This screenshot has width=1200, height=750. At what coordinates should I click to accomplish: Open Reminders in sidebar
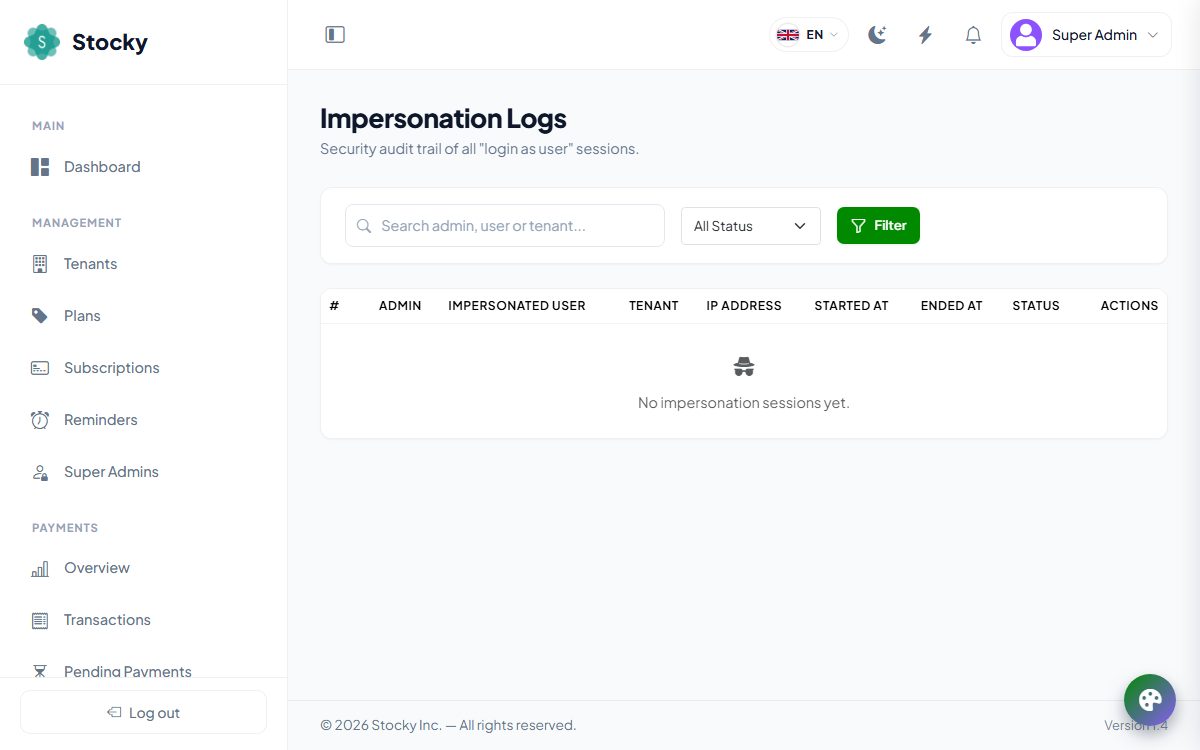click(x=143, y=420)
